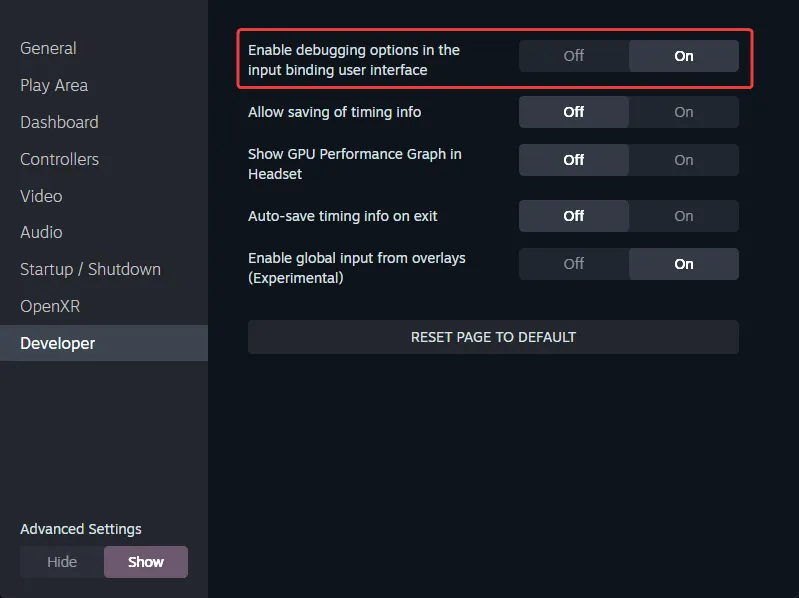
Task: Open the Dashboard settings page
Action: coord(59,122)
